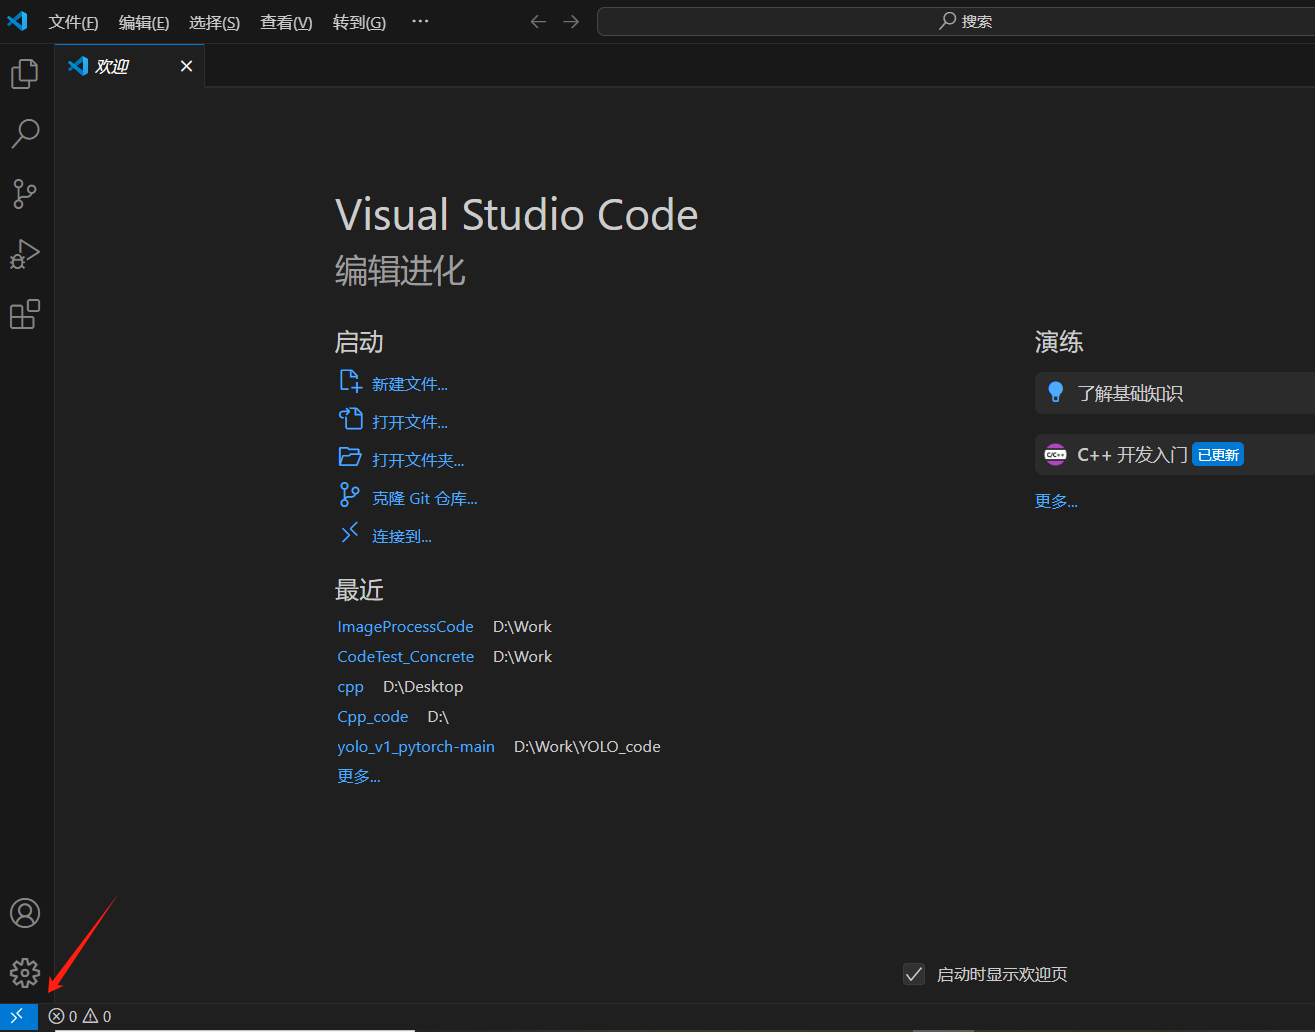1315x1032 pixels.
Task: Click the 打开文件夹... link
Action: tap(418, 460)
